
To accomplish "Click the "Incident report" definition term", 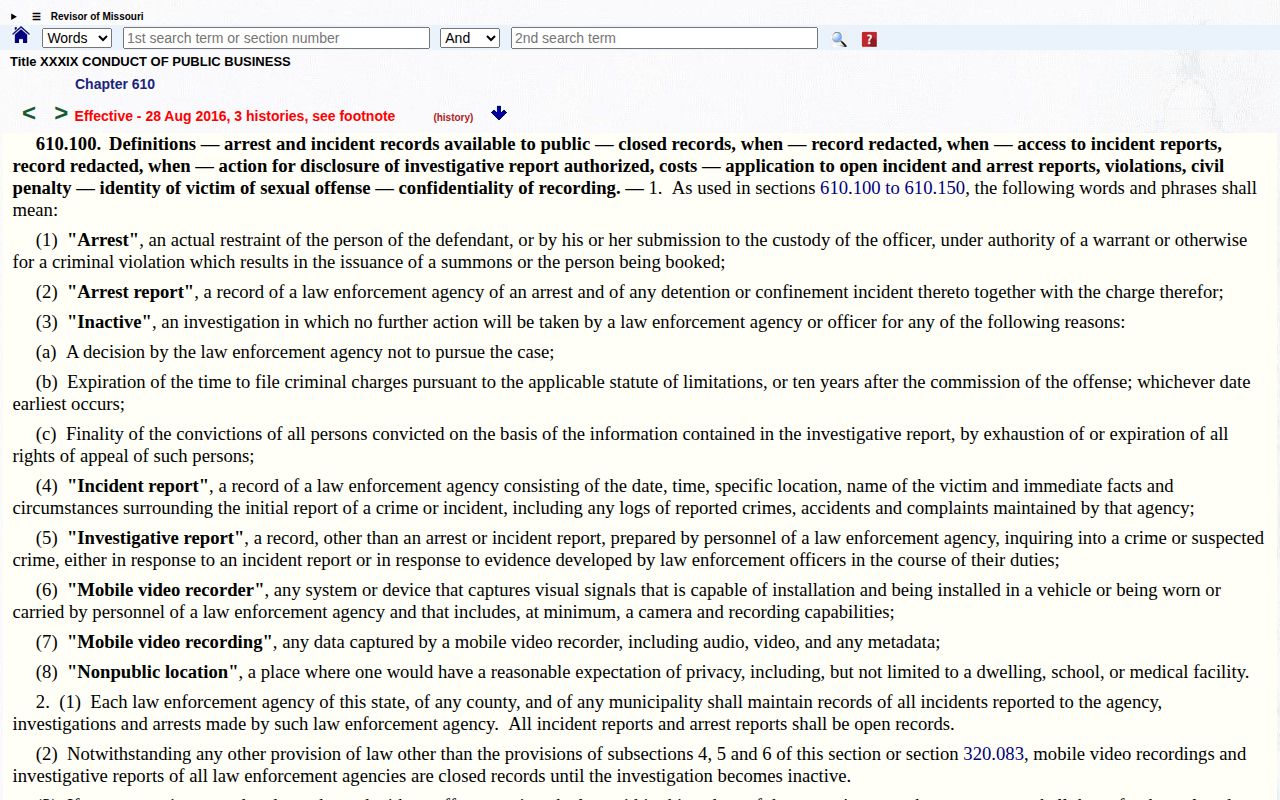I will coord(138,486).
